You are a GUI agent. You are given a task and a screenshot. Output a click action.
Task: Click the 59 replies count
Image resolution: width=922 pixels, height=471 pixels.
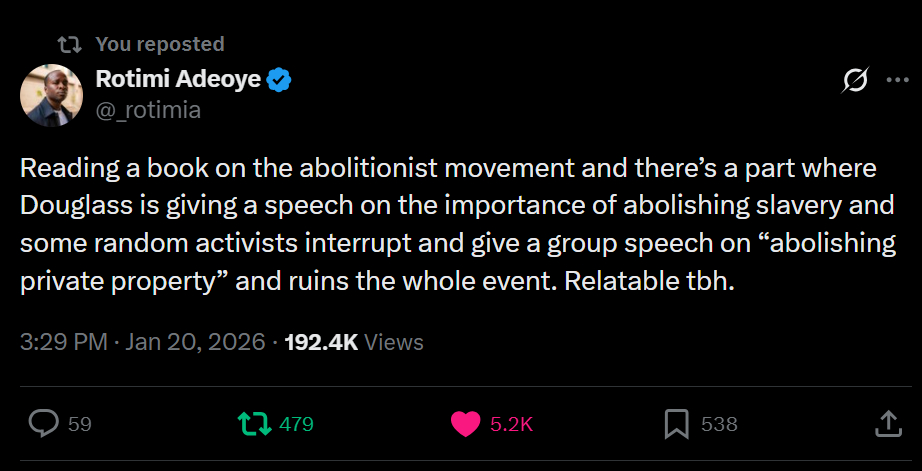(x=80, y=424)
